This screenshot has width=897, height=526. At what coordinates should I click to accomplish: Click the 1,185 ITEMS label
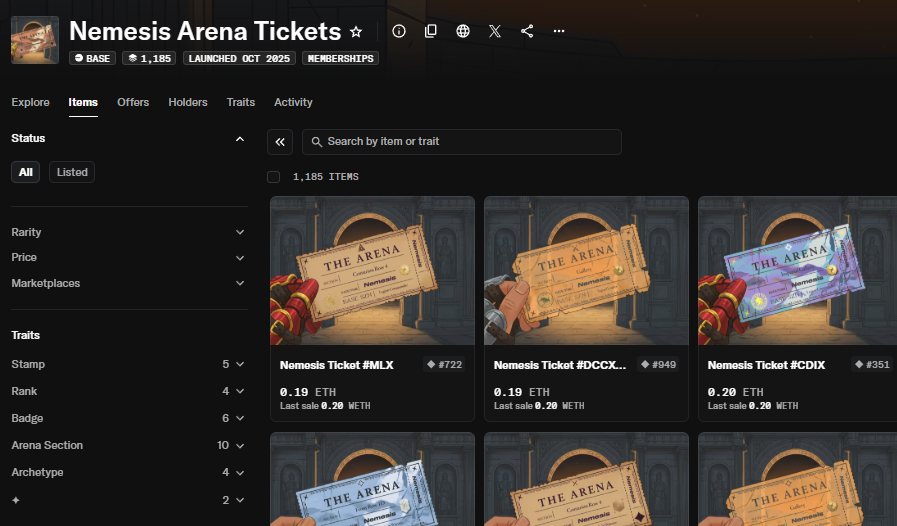(x=326, y=177)
